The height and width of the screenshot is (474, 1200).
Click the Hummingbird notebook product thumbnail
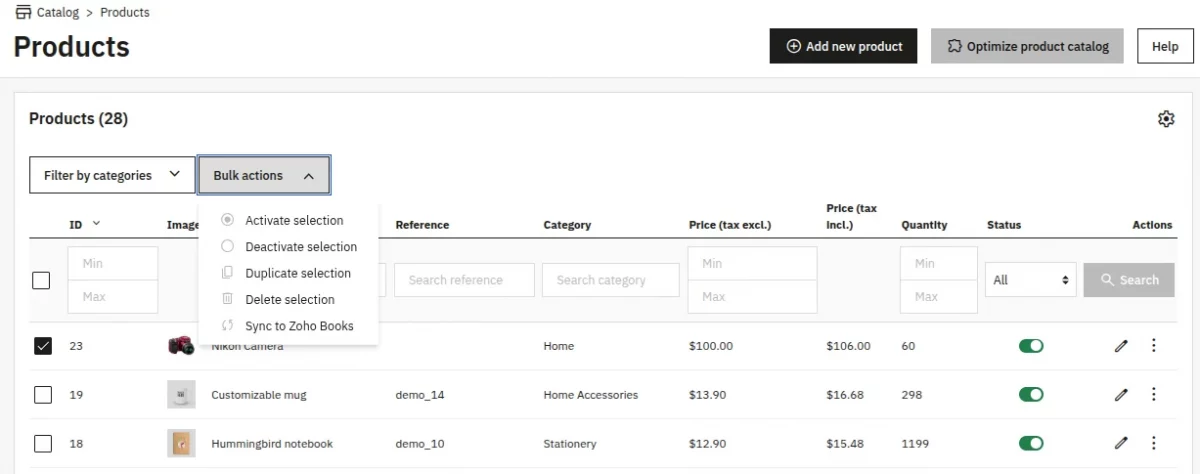[181, 443]
